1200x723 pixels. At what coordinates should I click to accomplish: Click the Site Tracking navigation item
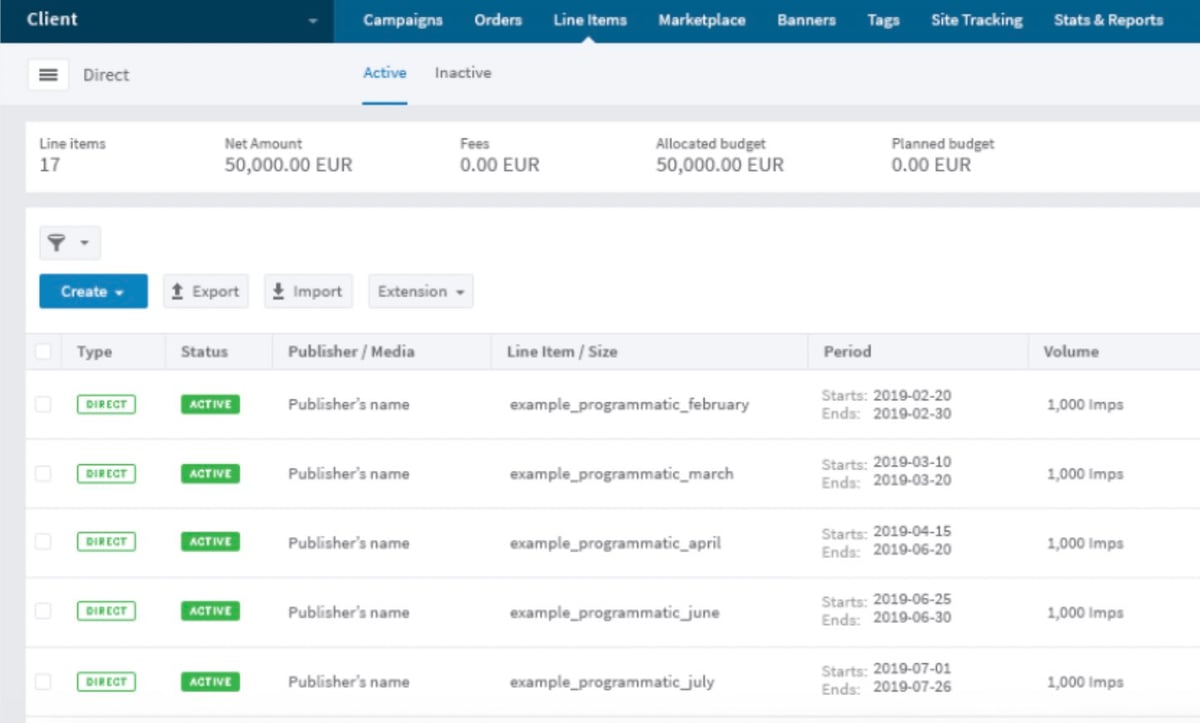(x=976, y=19)
